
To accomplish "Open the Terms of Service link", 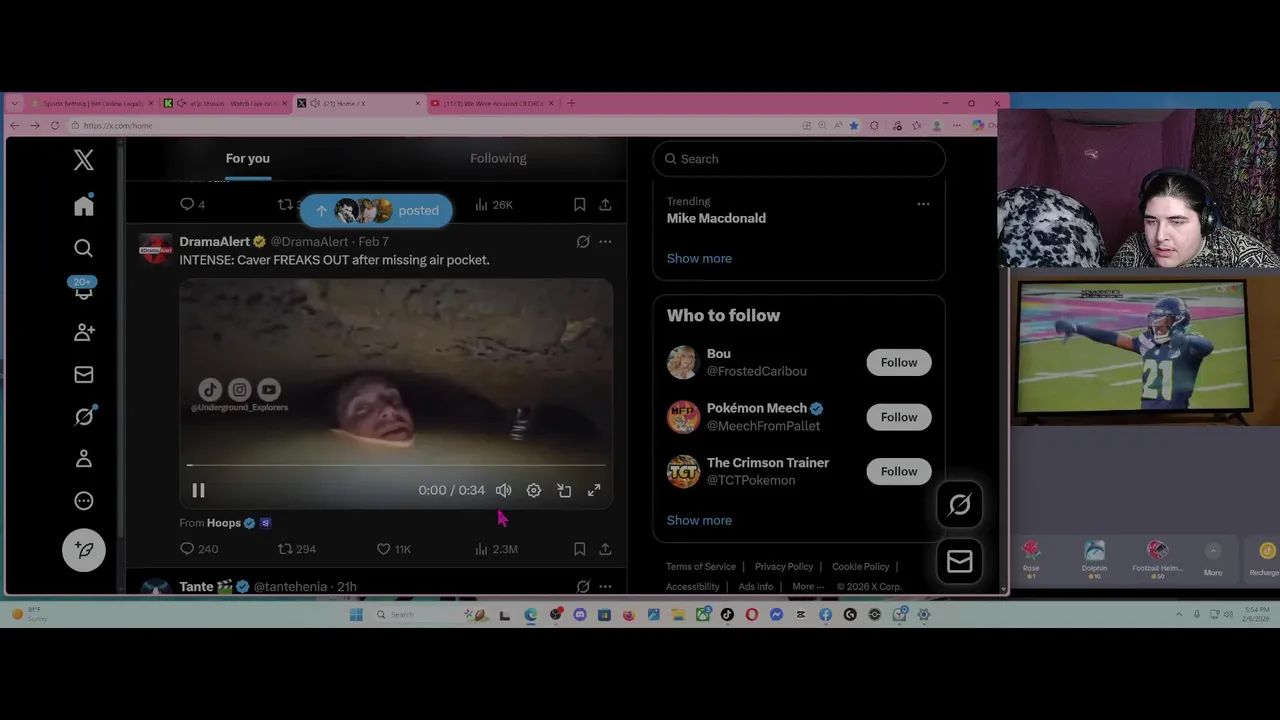I will (x=701, y=567).
